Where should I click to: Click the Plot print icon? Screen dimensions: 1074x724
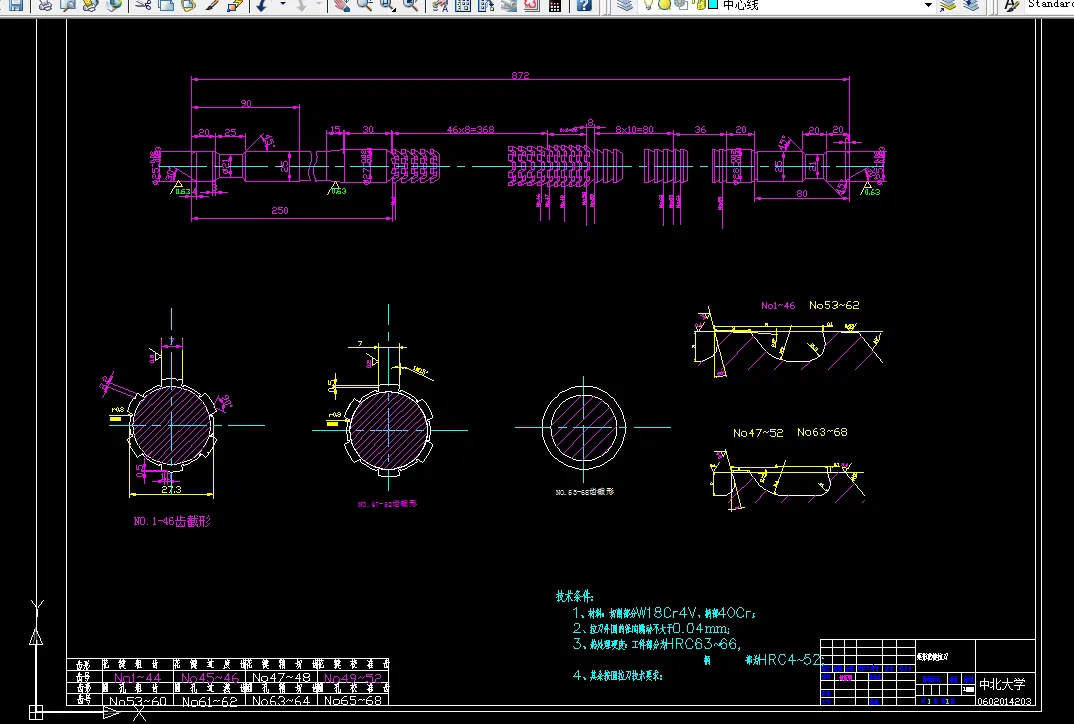[45, 5]
